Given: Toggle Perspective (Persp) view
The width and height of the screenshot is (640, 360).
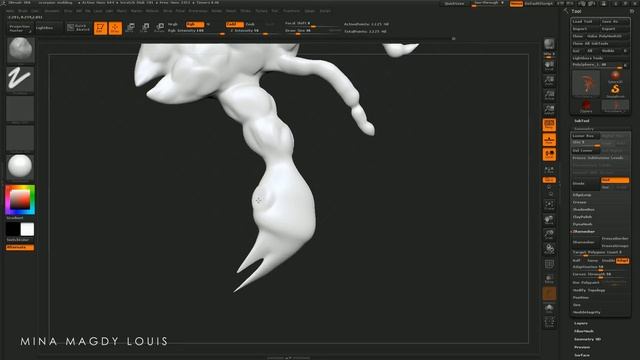Looking at the screenshot, I should point(549,125).
